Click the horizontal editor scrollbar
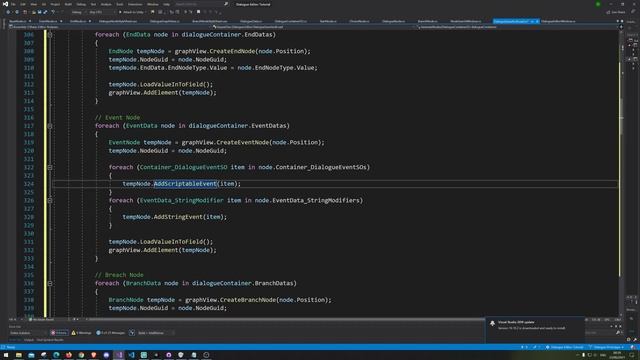The width and height of the screenshot is (640, 360). point(286,319)
